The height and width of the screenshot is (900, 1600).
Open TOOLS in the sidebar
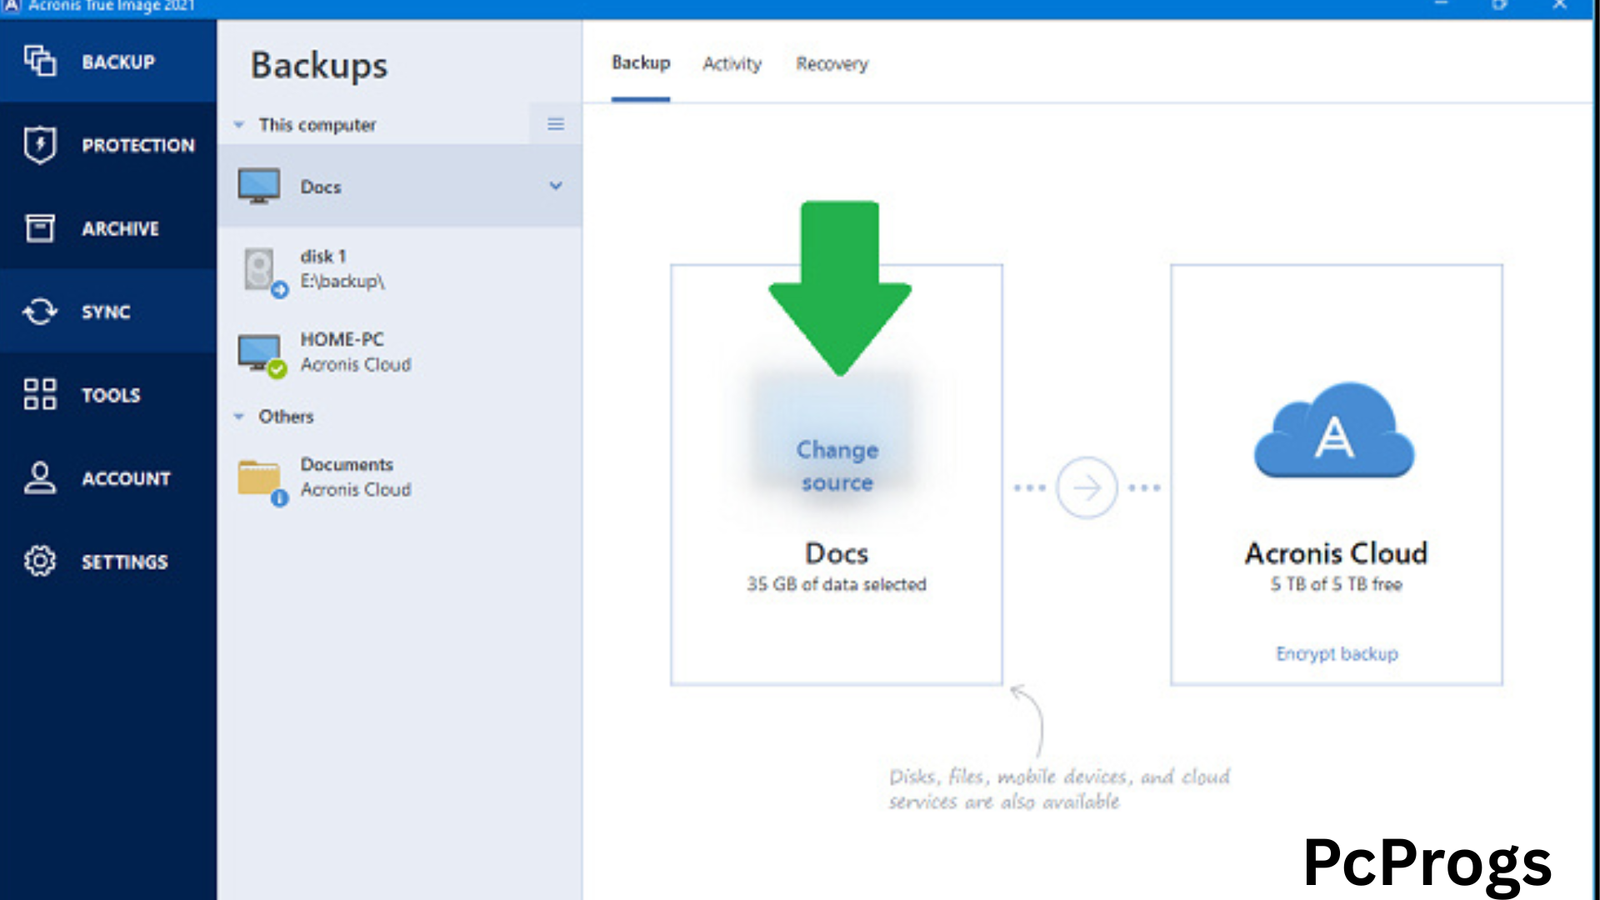(x=111, y=395)
